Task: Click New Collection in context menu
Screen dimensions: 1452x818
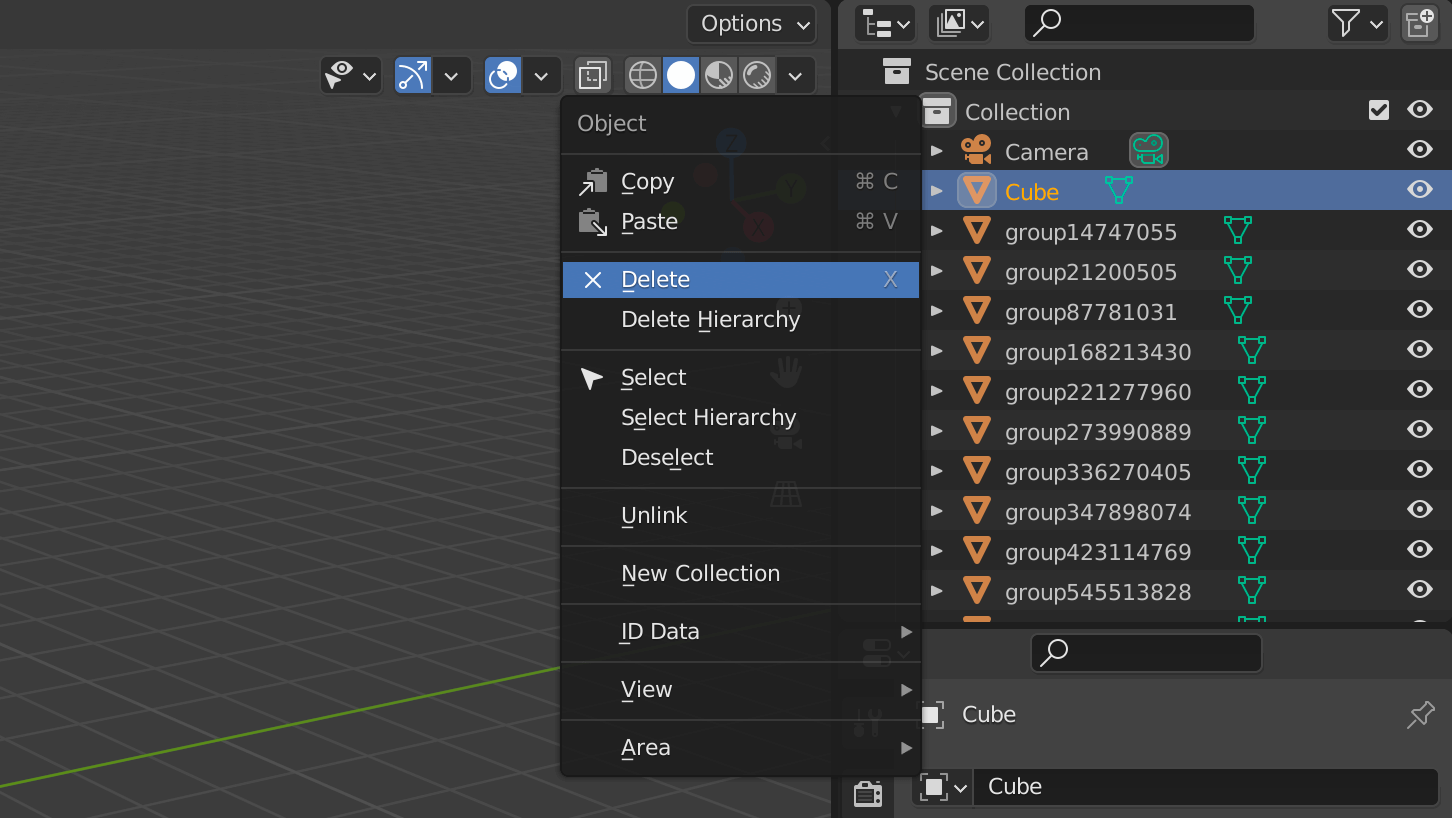Action: coord(700,574)
